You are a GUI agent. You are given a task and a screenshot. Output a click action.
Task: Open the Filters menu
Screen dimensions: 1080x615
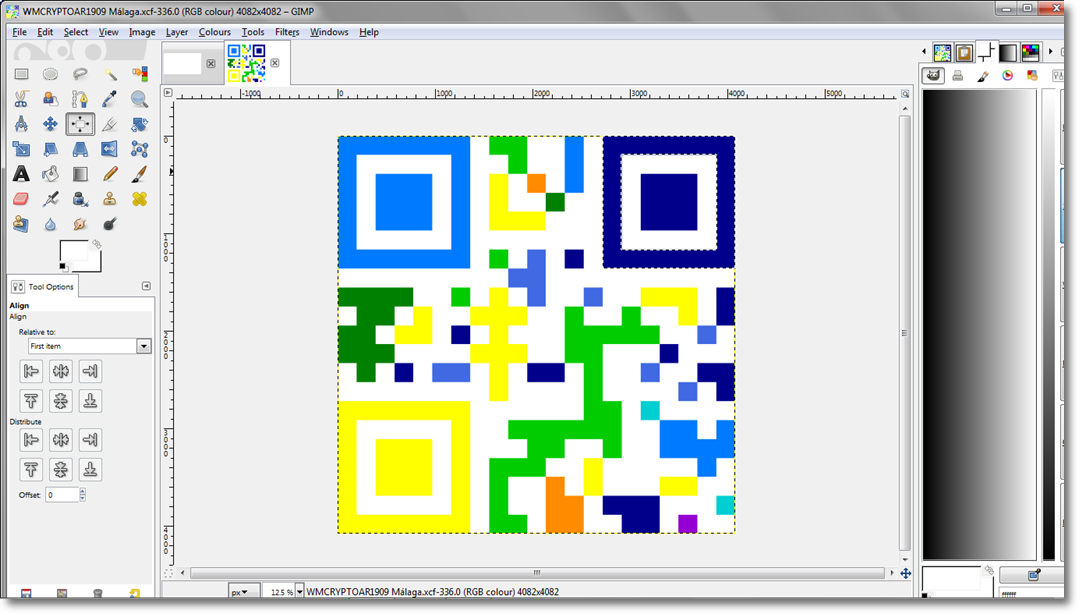coord(287,32)
